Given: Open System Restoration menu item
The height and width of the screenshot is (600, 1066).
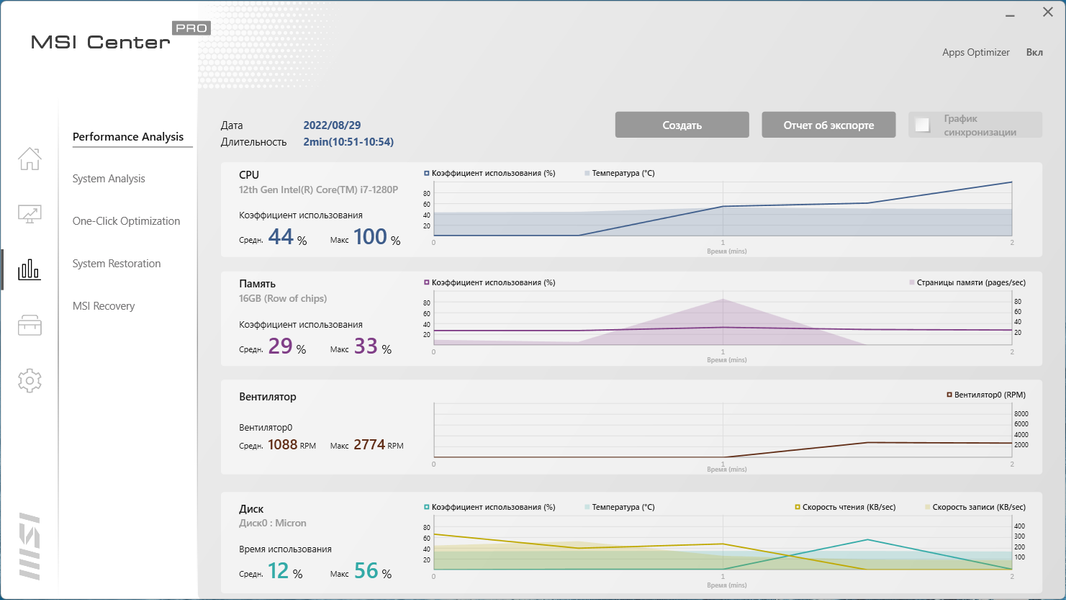Looking at the screenshot, I should (116, 264).
